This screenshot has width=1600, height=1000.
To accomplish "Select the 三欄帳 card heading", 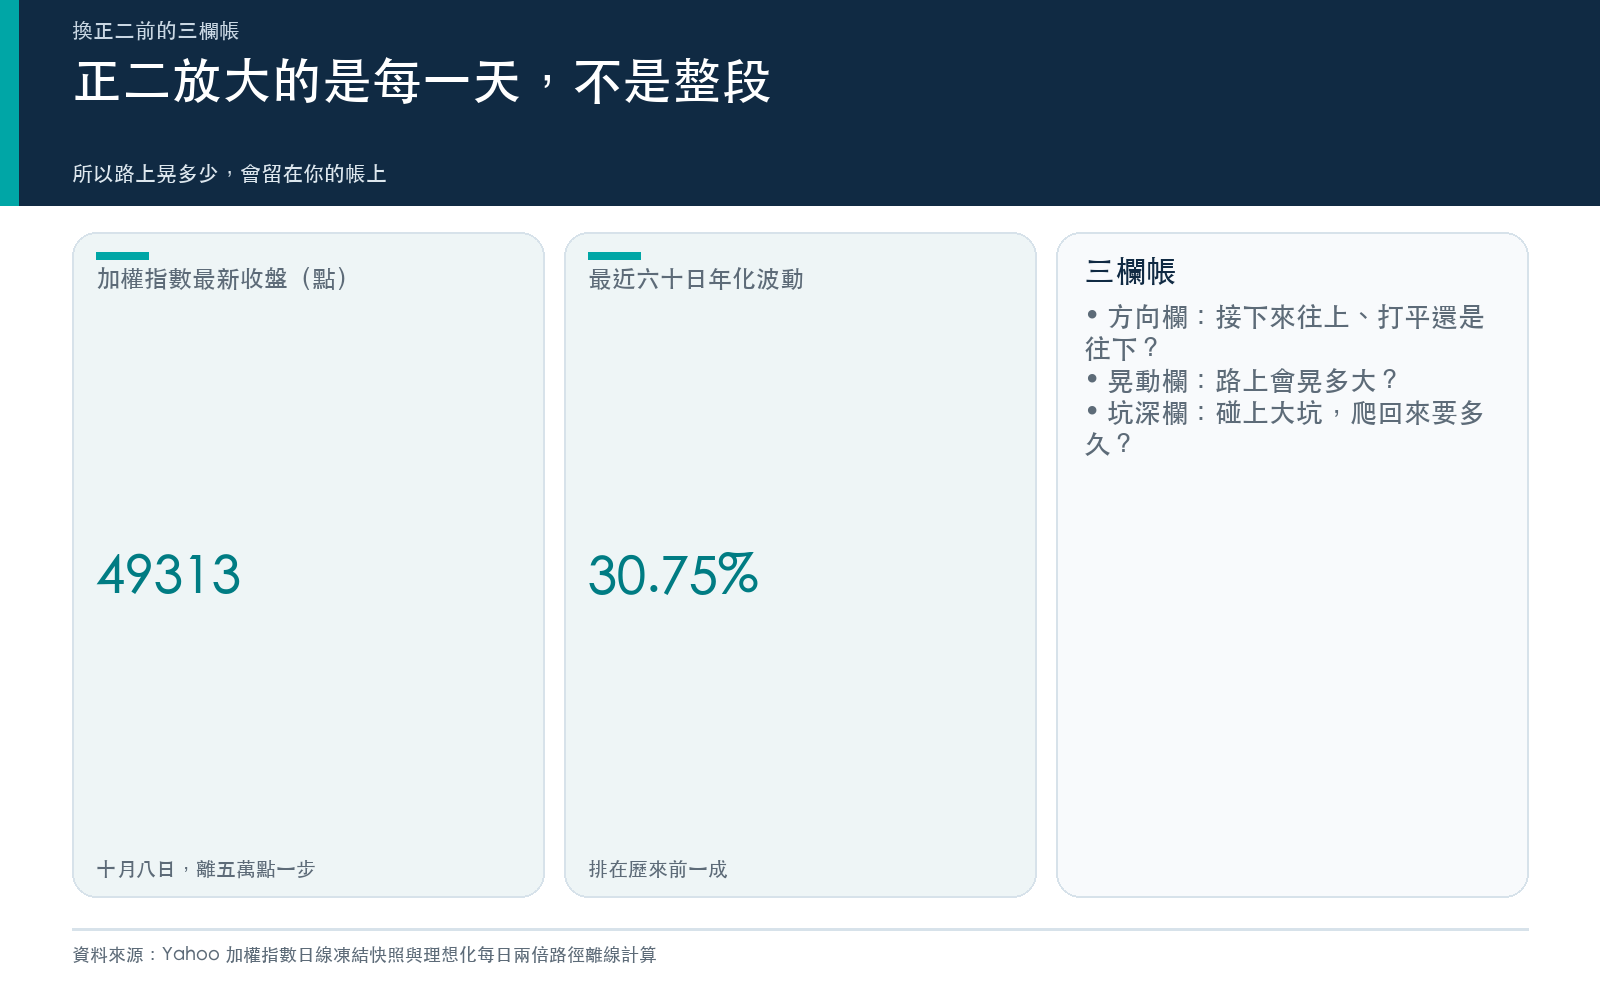I will tap(1131, 271).
